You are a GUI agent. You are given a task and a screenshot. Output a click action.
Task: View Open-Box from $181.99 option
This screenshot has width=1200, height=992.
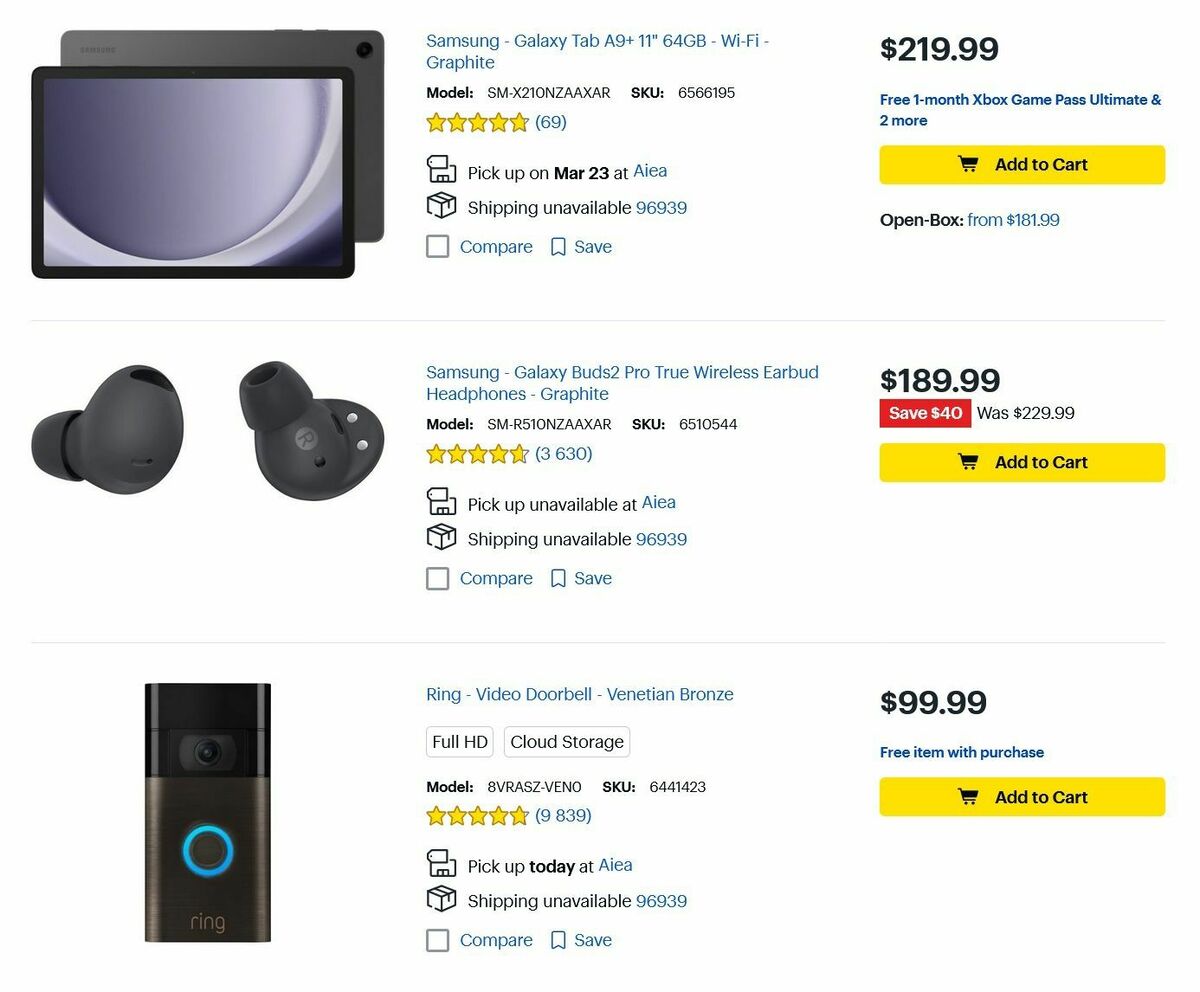coord(1013,220)
